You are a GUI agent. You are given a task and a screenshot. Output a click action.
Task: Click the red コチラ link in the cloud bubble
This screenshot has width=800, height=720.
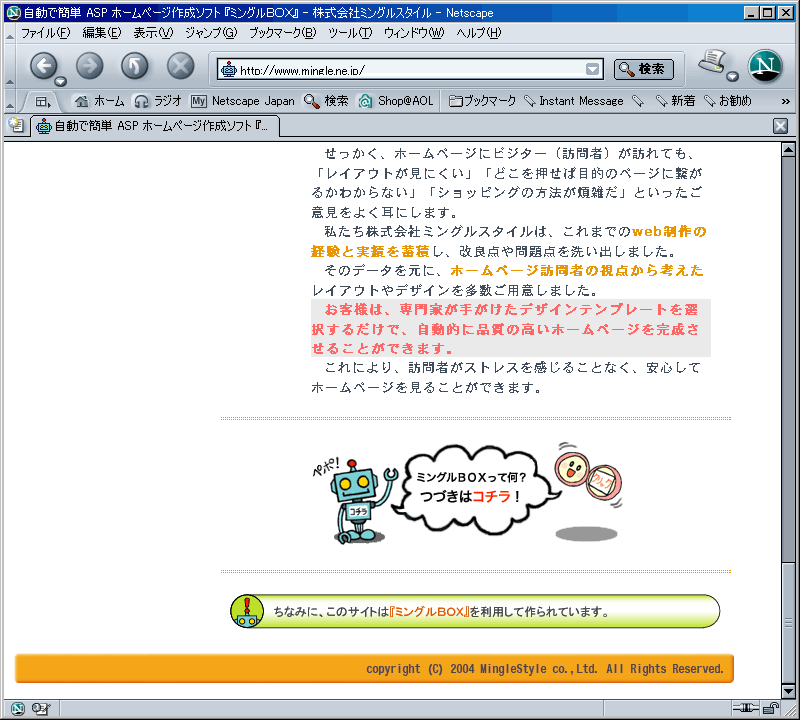click(x=491, y=496)
